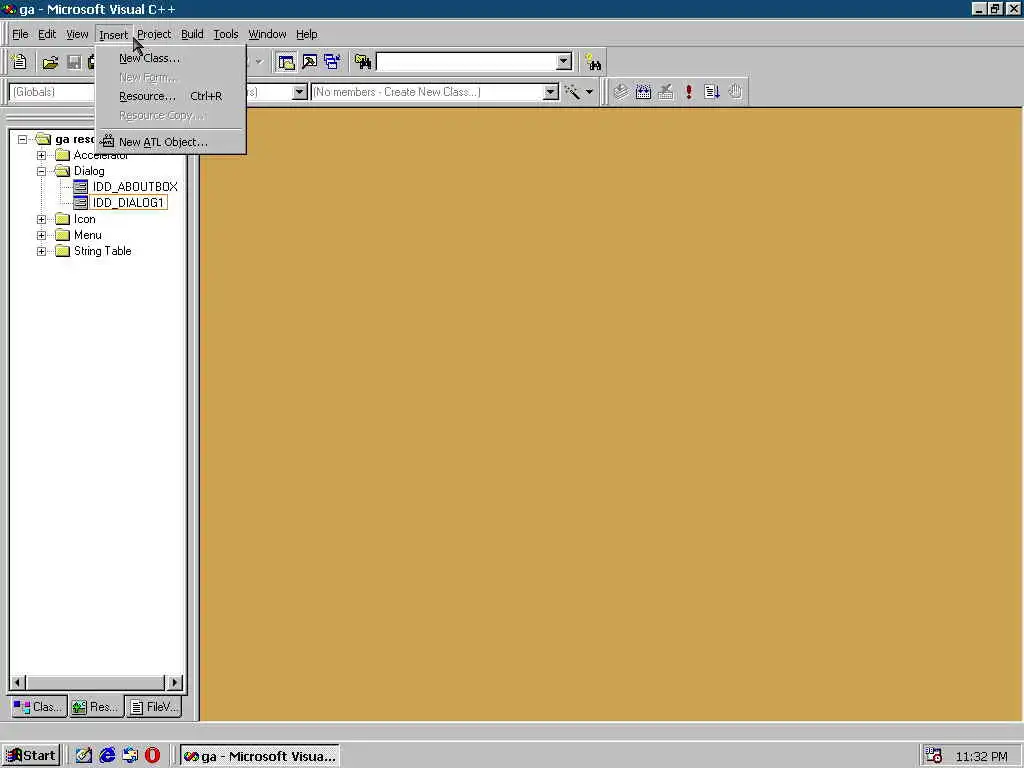Click the workspace scroll left arrow
This screenshot has height=768, width=1024.
18,682
